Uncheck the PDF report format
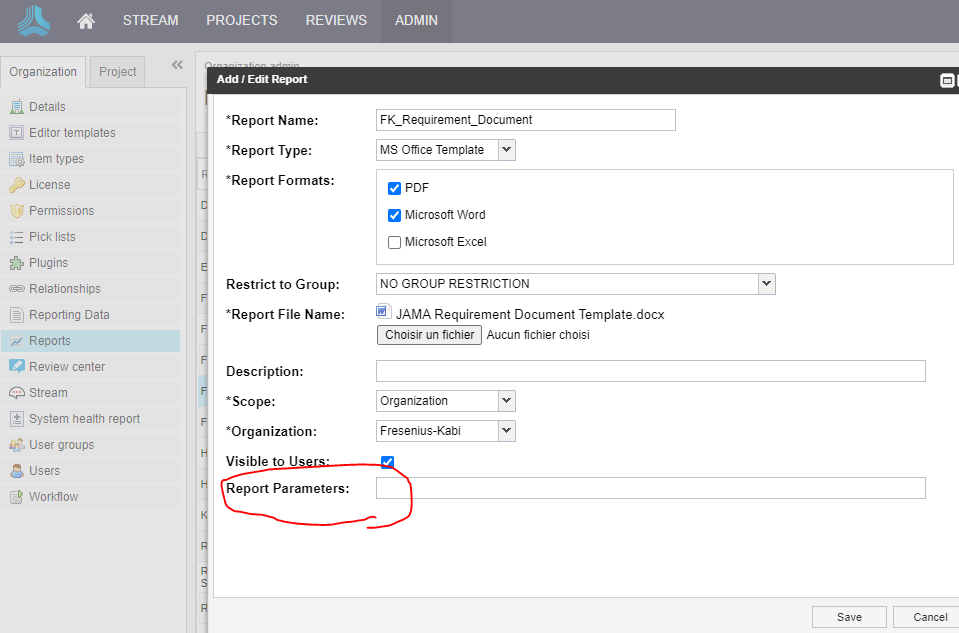The image size is (959, 633). (394, 188)
